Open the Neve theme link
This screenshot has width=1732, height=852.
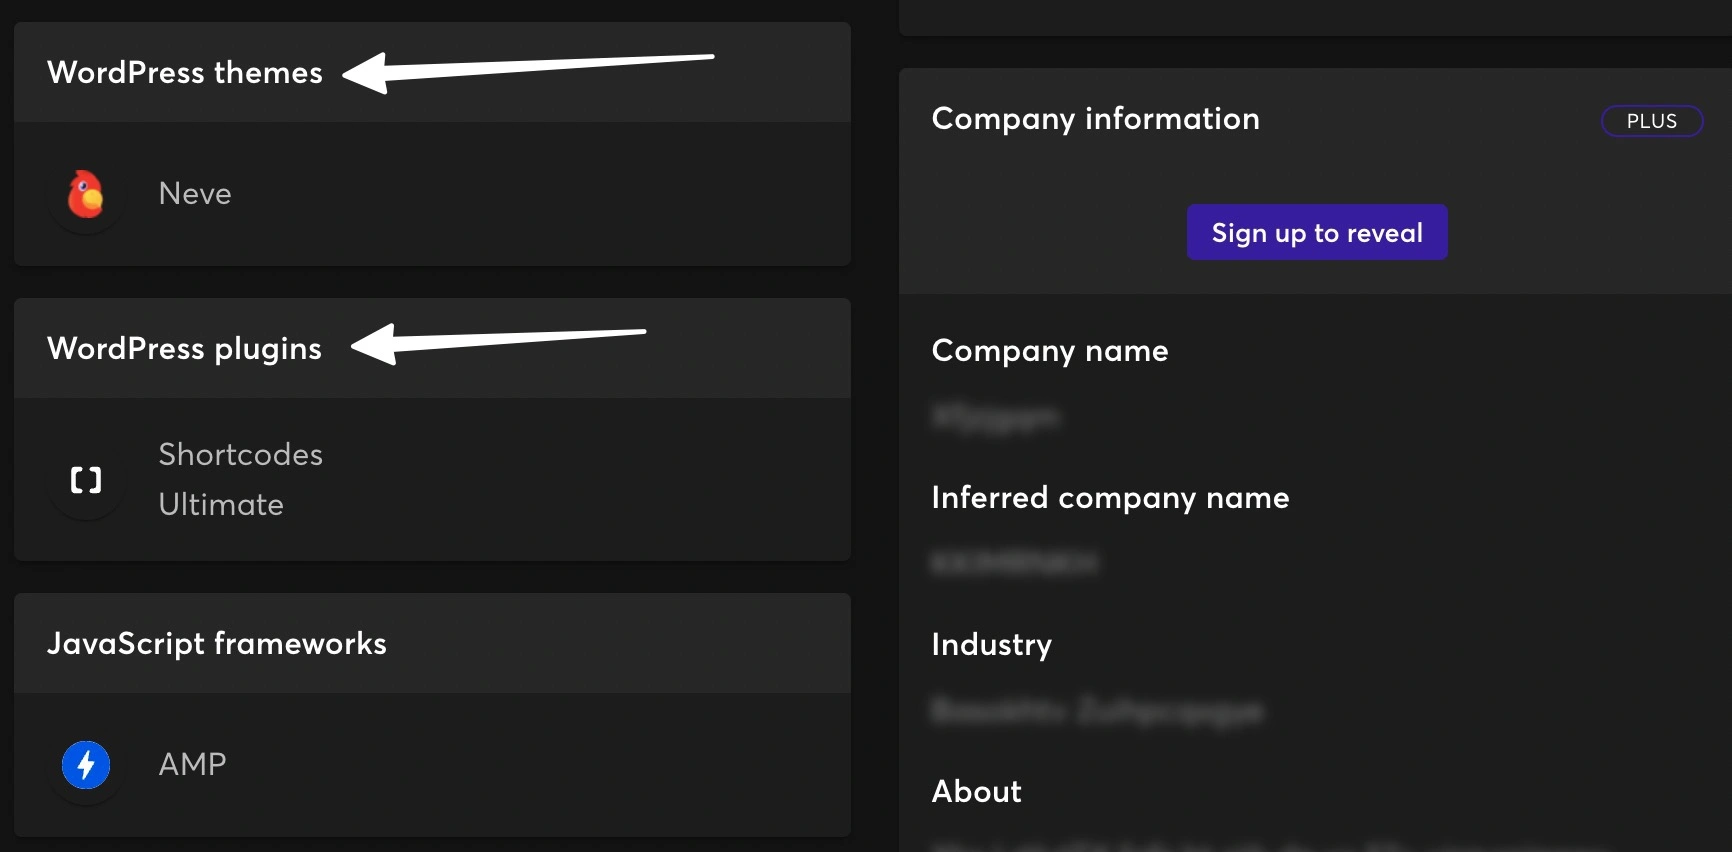coord(195,194)
